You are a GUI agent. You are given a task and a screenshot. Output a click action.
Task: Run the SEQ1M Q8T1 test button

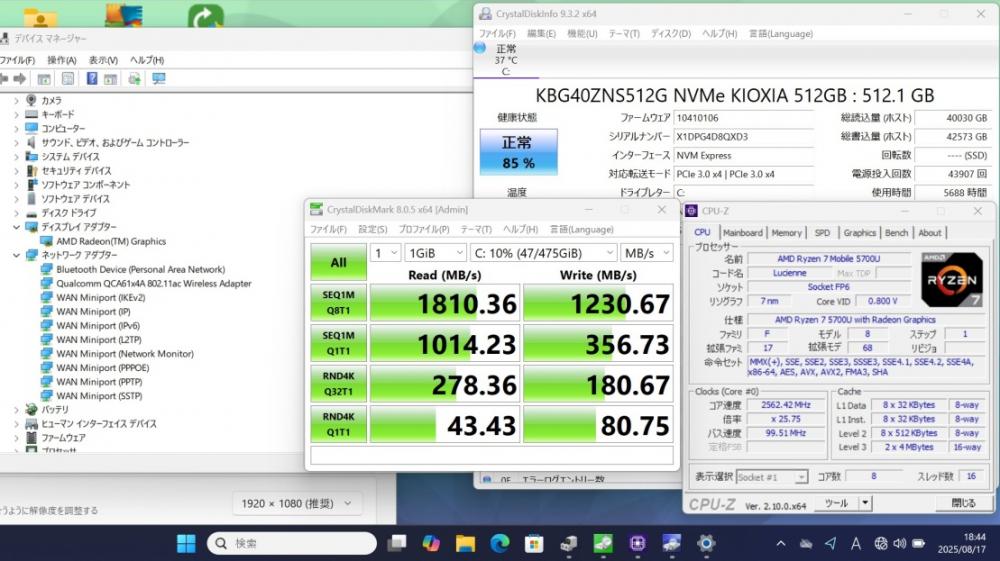[339, 303]
